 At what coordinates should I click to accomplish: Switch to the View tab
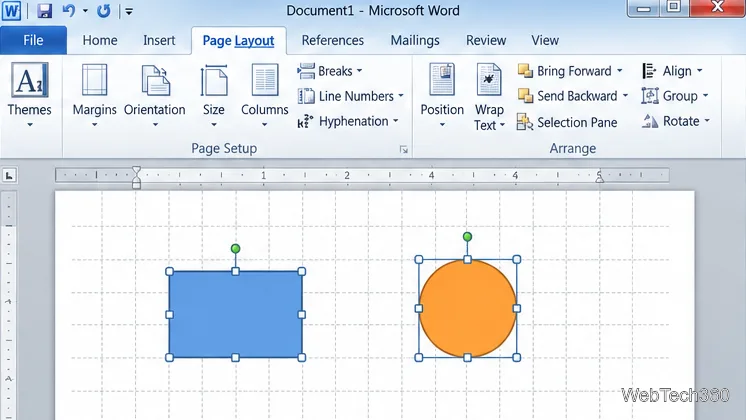[545, 40]
